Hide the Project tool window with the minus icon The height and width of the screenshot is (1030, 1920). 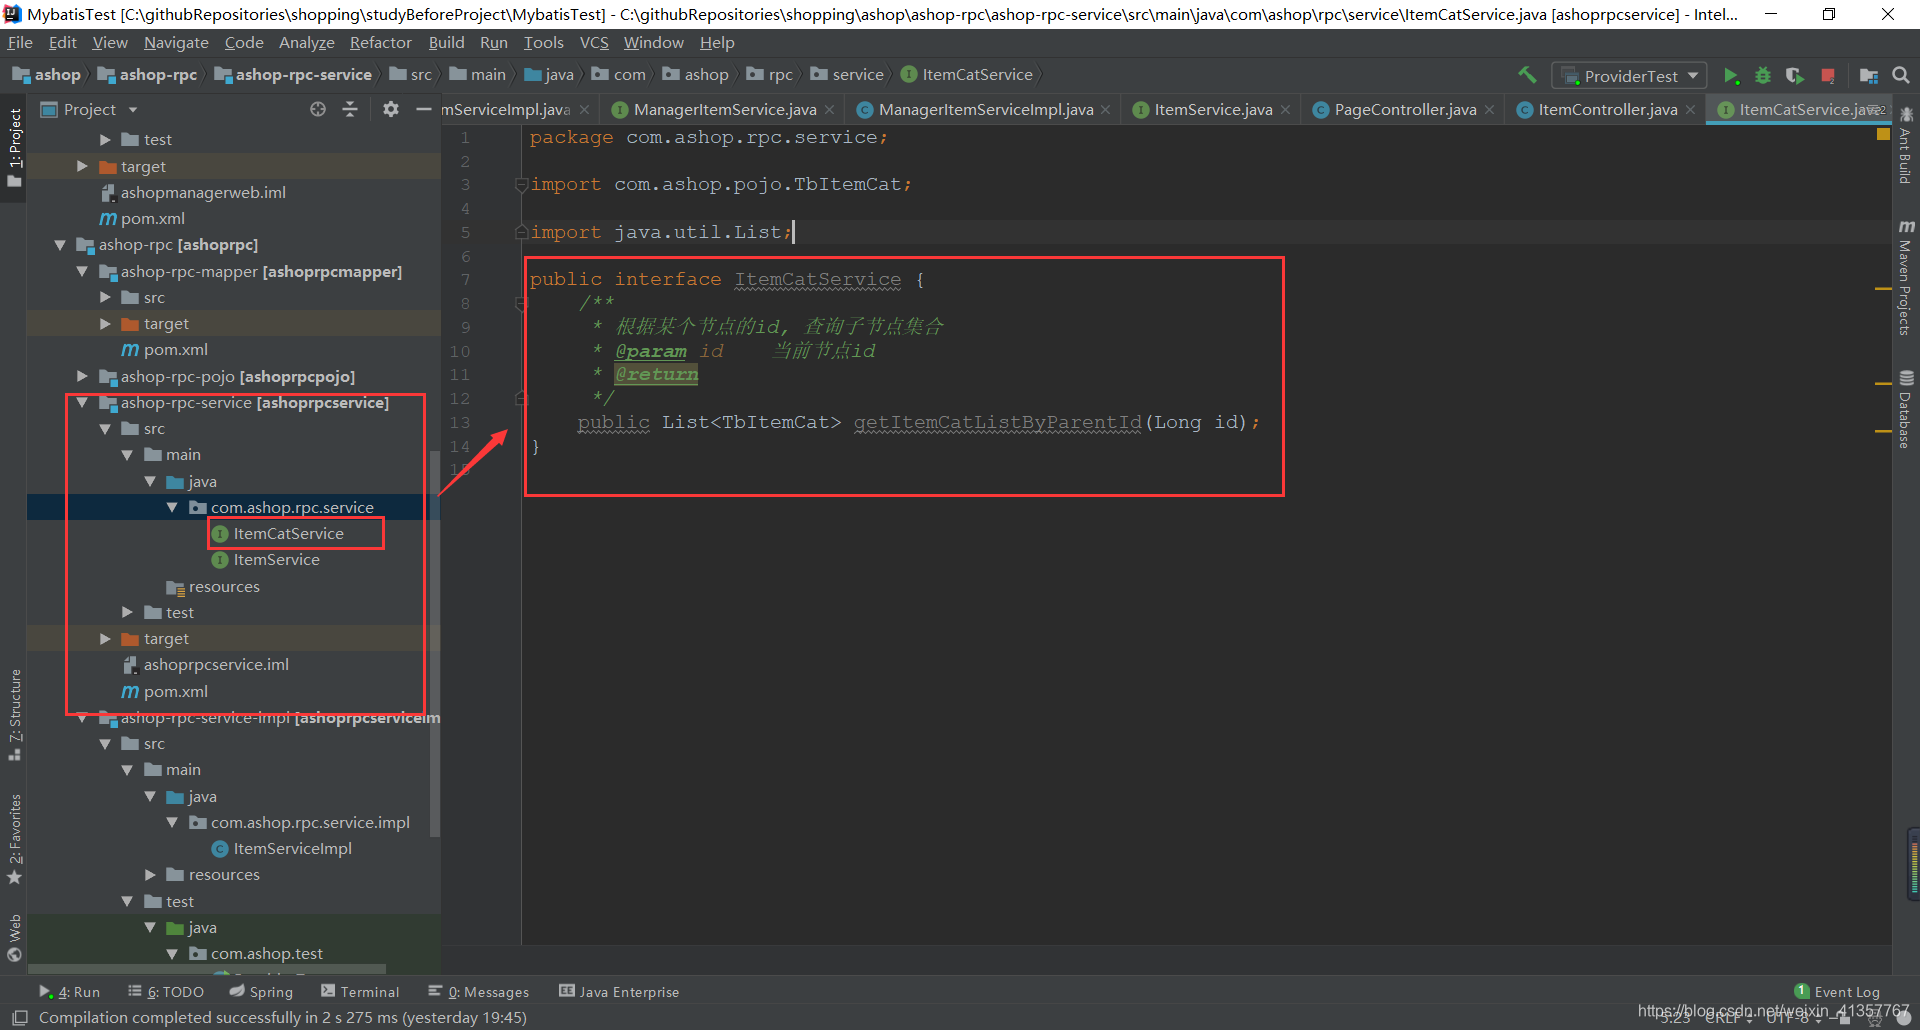pyautogui.click(x=424, y=109)
